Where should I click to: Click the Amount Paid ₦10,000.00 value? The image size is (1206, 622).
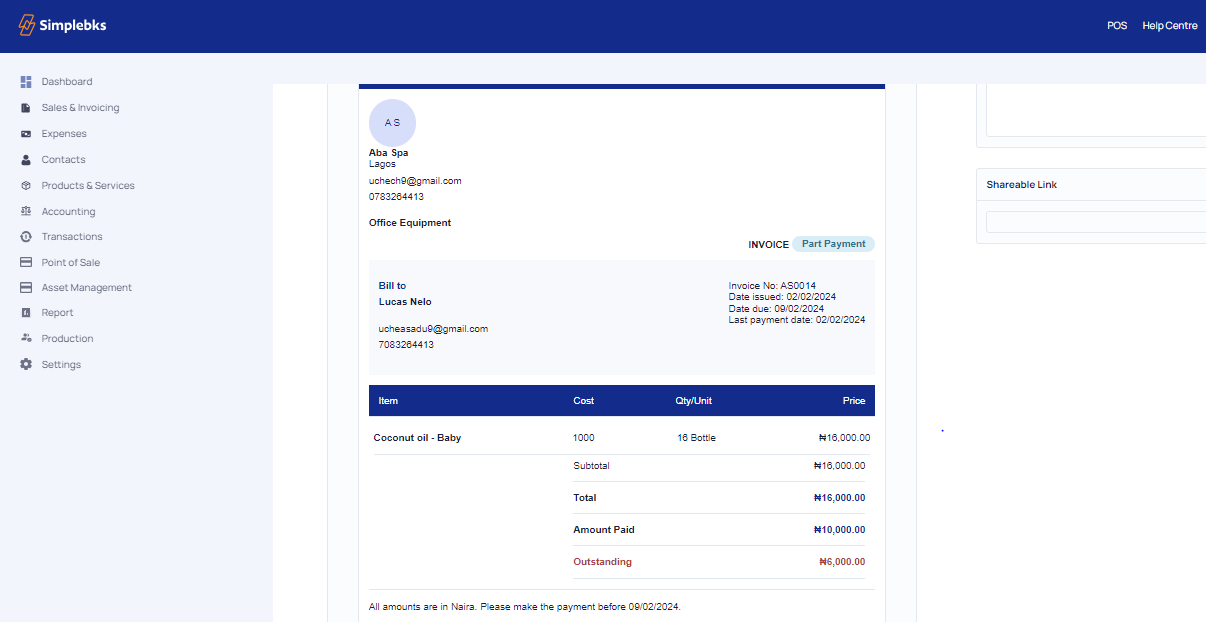pos(840,530)
